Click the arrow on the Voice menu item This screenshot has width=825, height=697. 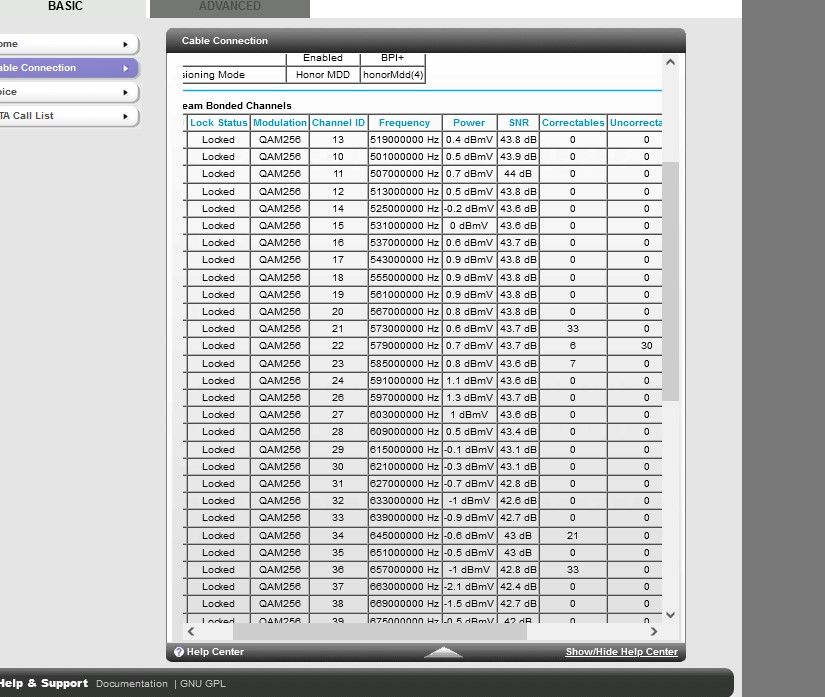point(125,92)
